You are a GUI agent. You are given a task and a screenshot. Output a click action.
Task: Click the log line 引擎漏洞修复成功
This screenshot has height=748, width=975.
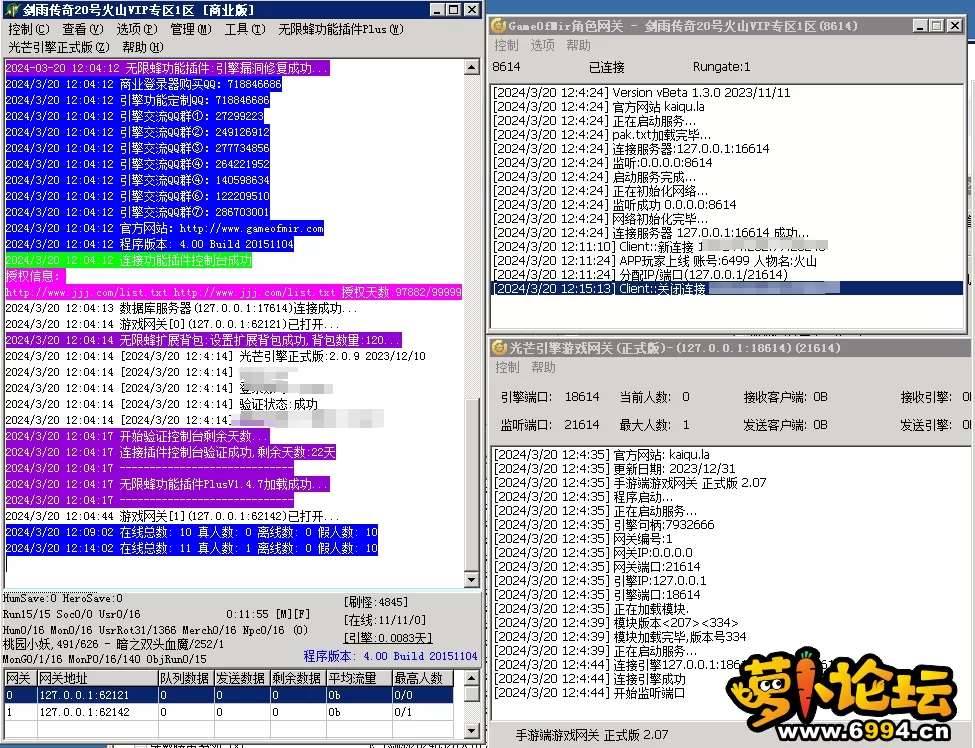pos(167,68)
